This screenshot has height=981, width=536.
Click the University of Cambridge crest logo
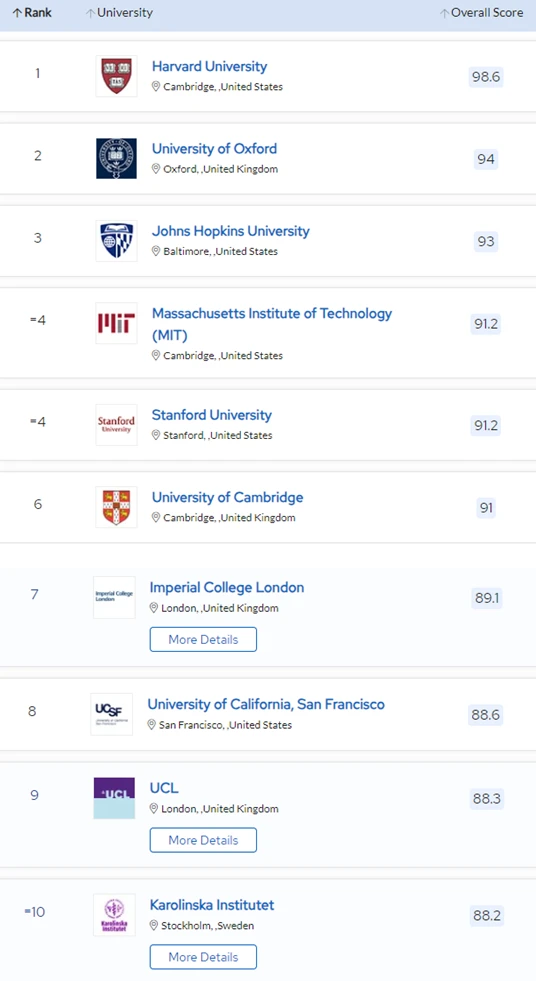click(116, 507)
